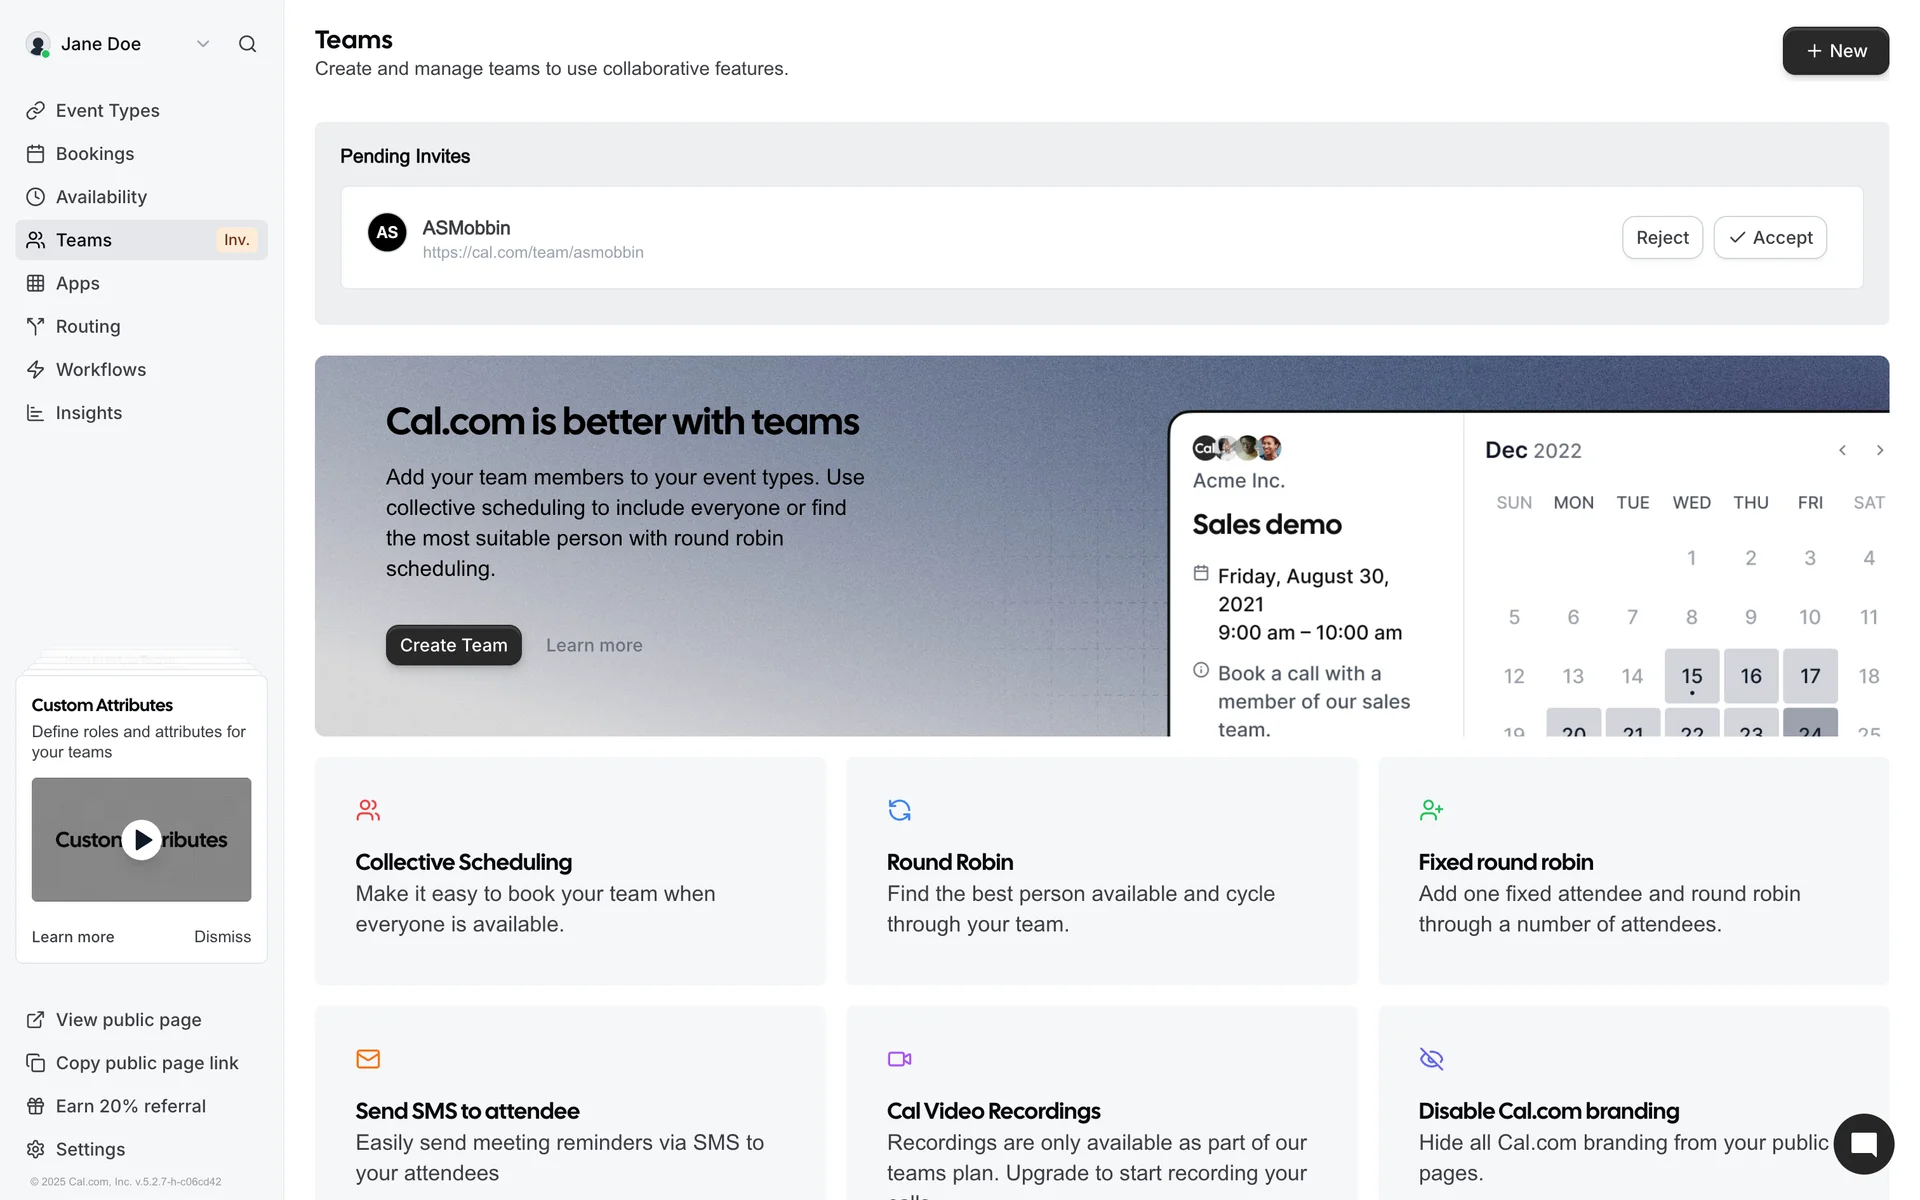This screenshot has height=1200, width=1920.
Task: Navigate to Workflows section
Action: click(x=100, y=370)
